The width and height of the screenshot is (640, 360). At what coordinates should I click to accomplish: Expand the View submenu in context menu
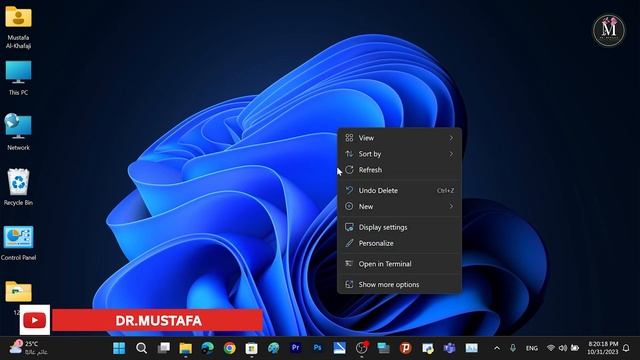click(399, 138)
